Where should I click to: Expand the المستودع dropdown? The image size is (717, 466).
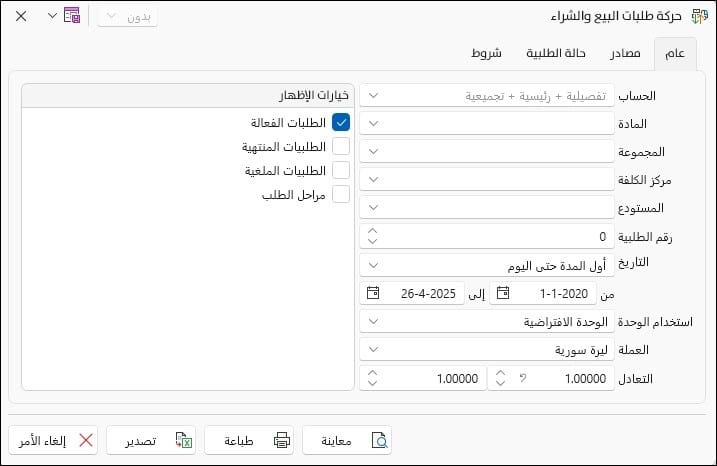[373, 208]
